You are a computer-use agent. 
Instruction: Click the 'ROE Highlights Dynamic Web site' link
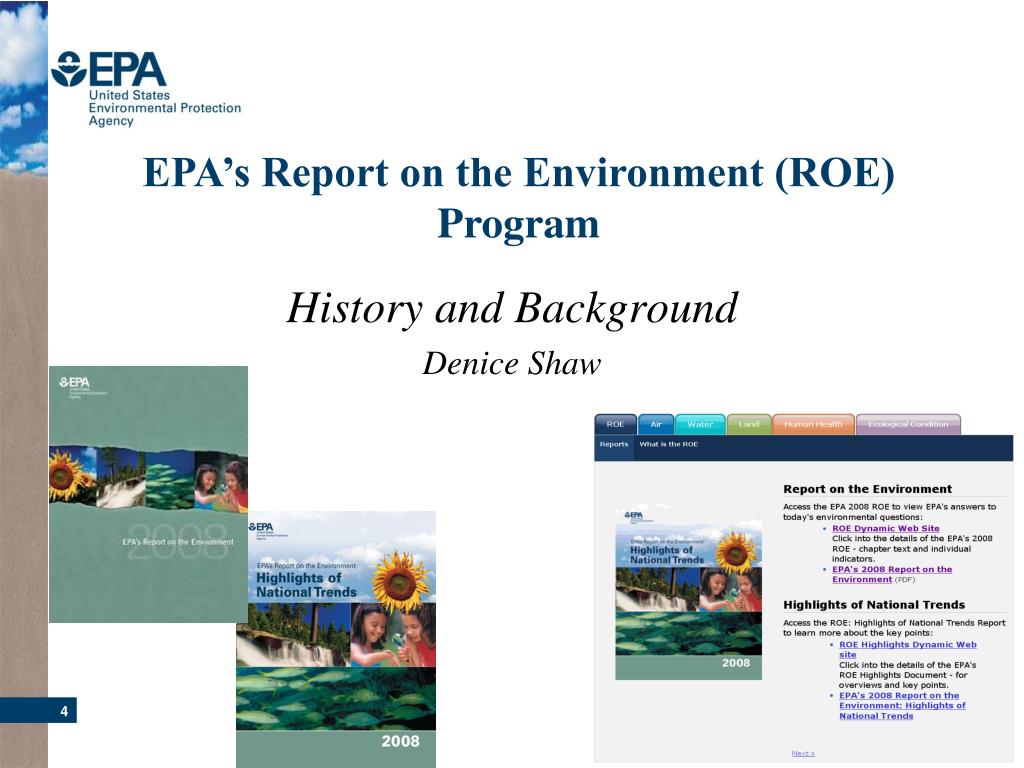click(x=908, y=649)
